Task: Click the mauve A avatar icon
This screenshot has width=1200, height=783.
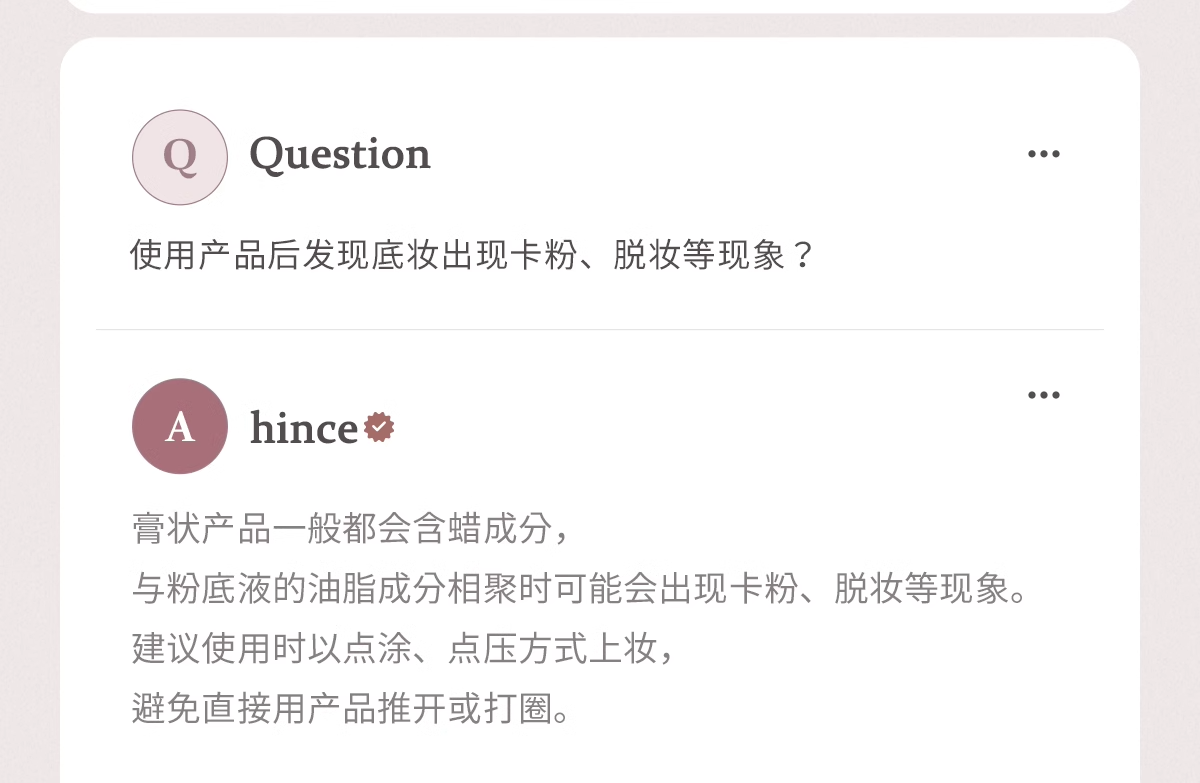Action: (180, 426)
